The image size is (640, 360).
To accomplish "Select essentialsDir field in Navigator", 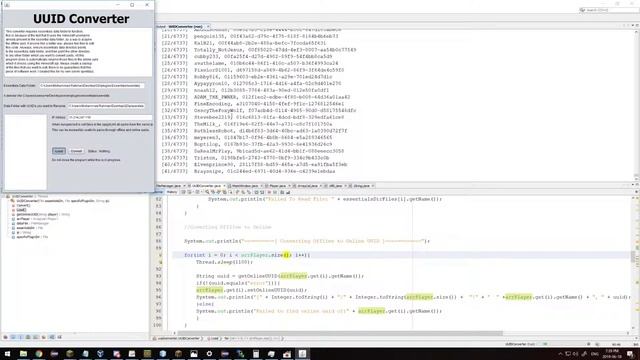I will 27,228.
